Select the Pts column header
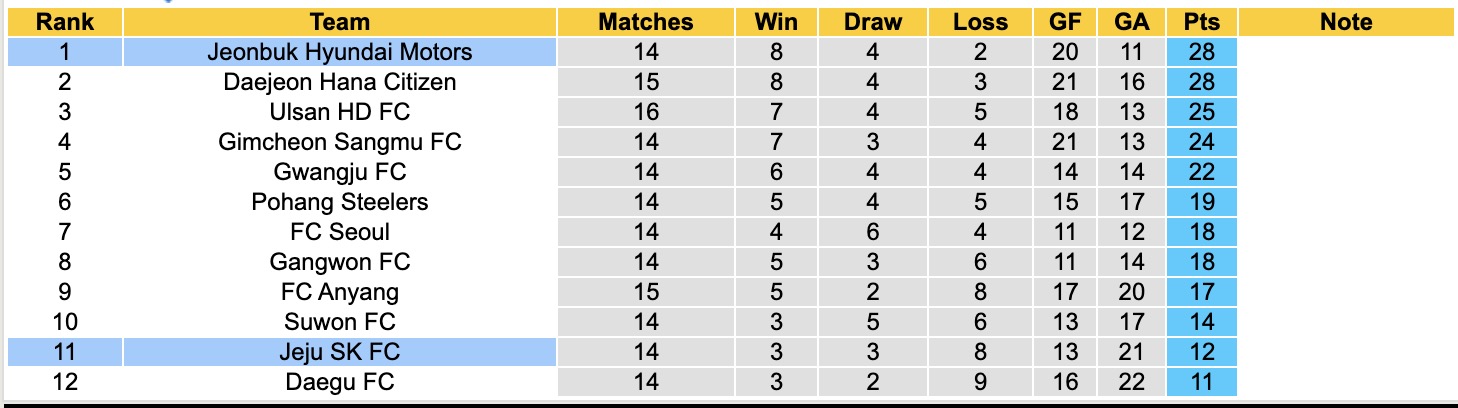The image size is (1458, 408). click(x=1201, y=22)
